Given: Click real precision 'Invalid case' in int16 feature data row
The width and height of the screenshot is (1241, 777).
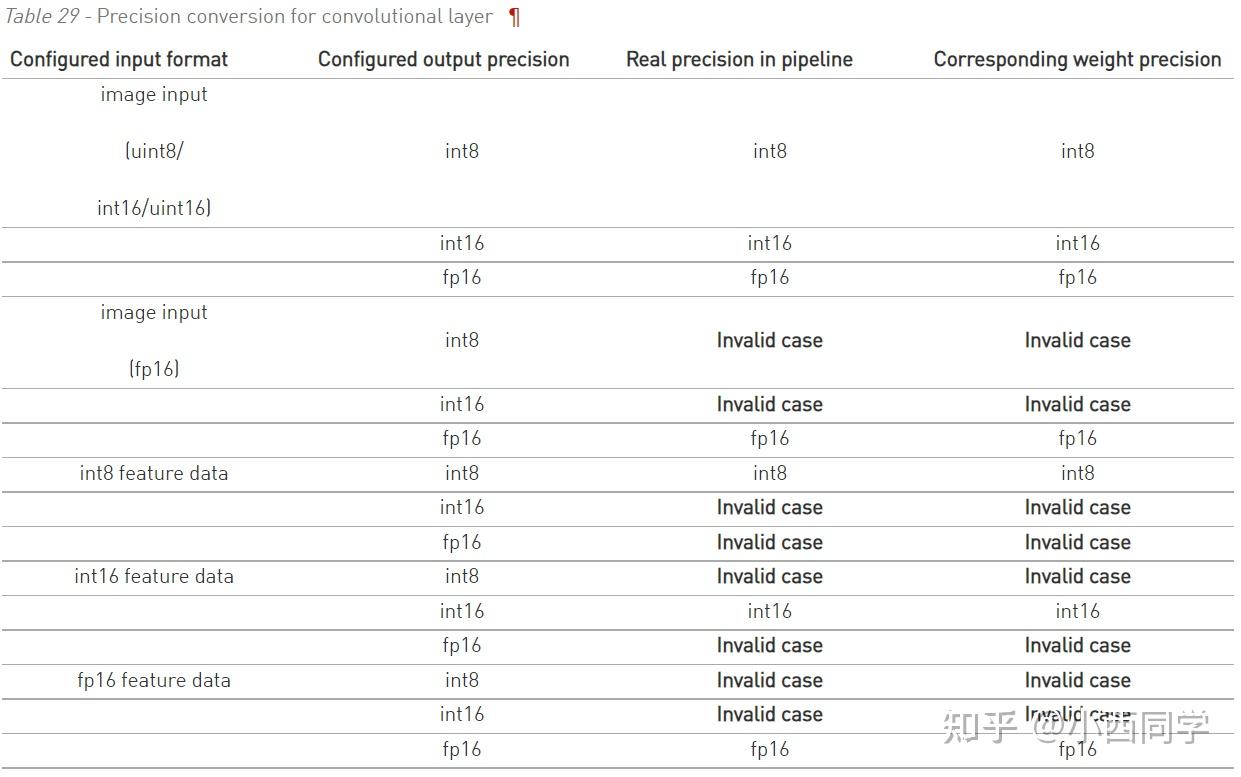Looking at the screenshot, I should [769, 576].
